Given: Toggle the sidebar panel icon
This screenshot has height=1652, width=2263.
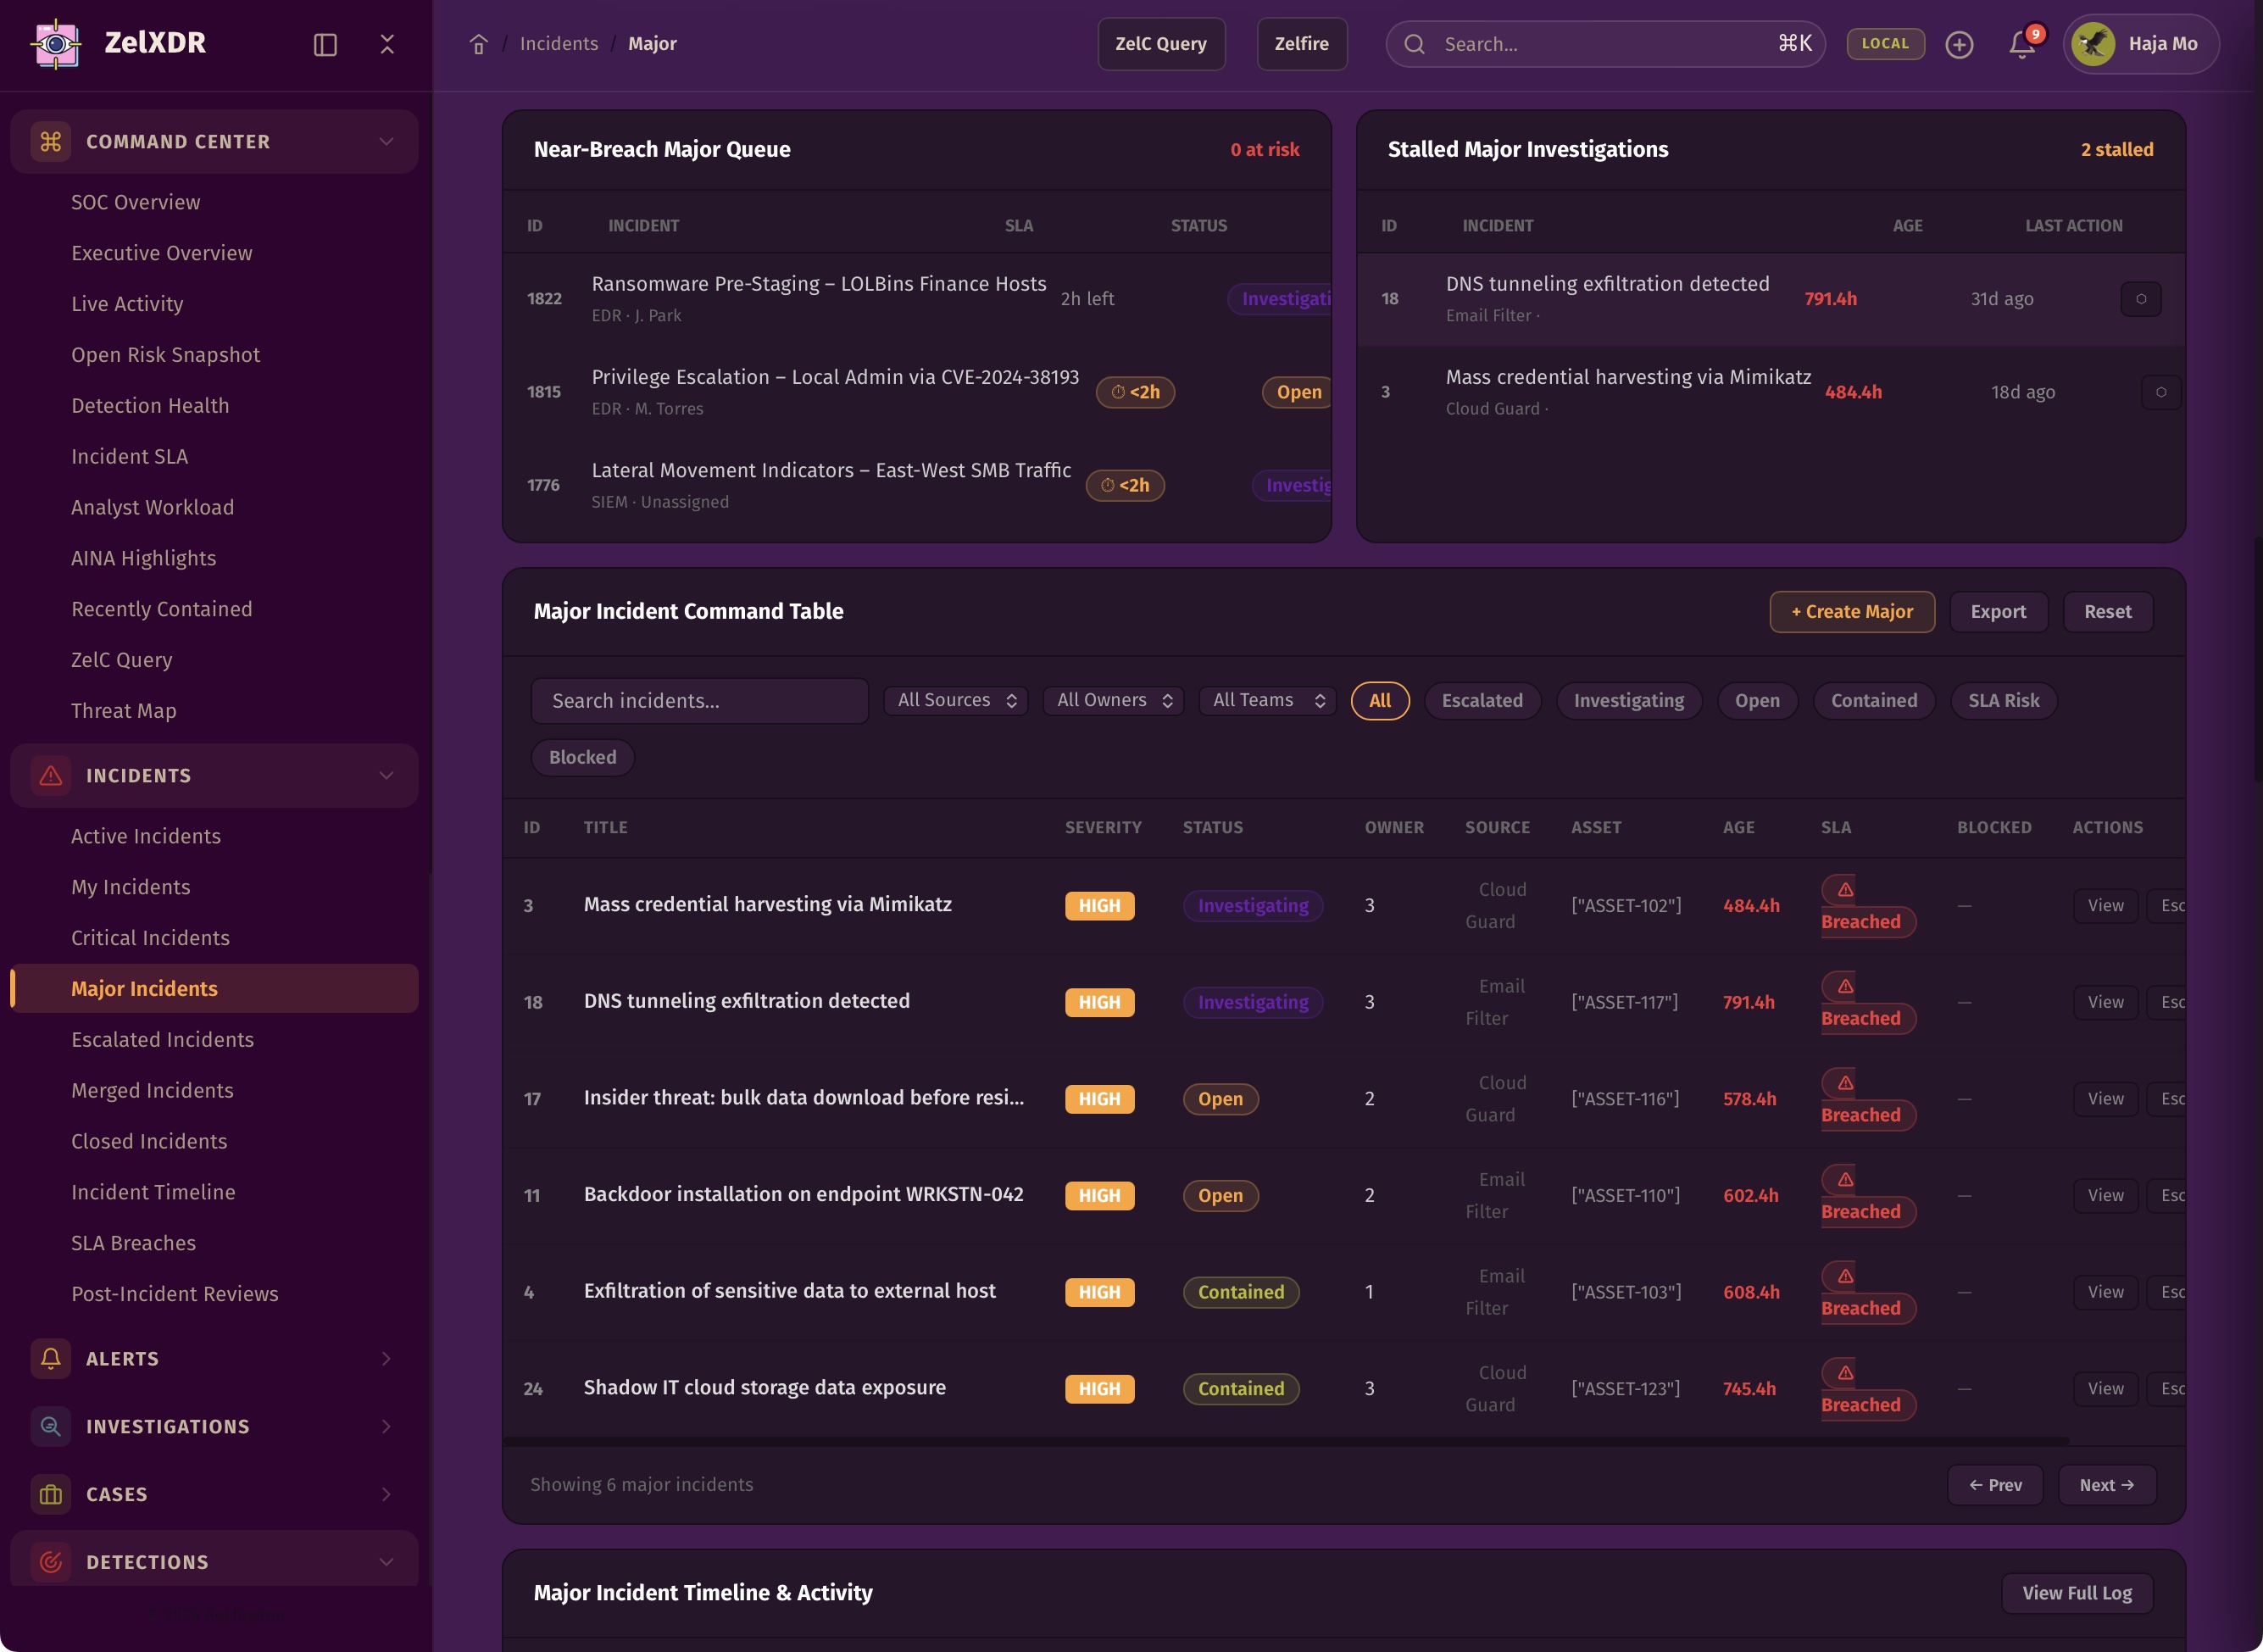Looking at the screenshot, I should pyautogui.click(x=325, y=44).
